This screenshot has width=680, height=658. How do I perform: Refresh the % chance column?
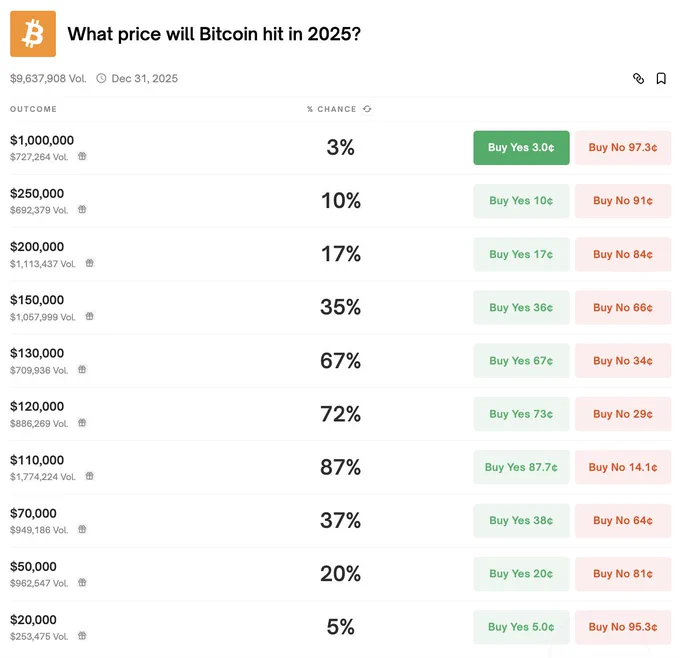pos(367,109)
